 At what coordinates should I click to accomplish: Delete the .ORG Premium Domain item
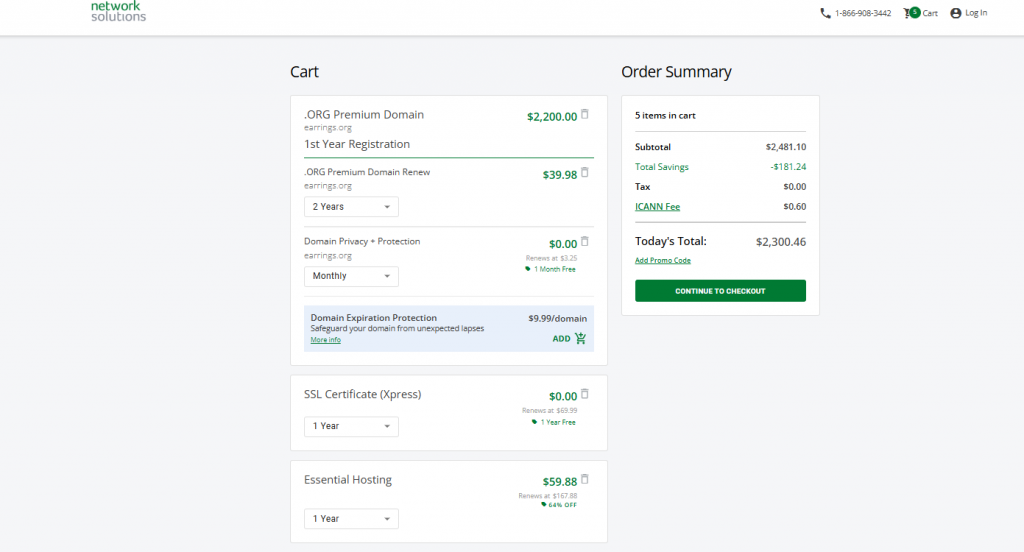[x=585, y=114]
